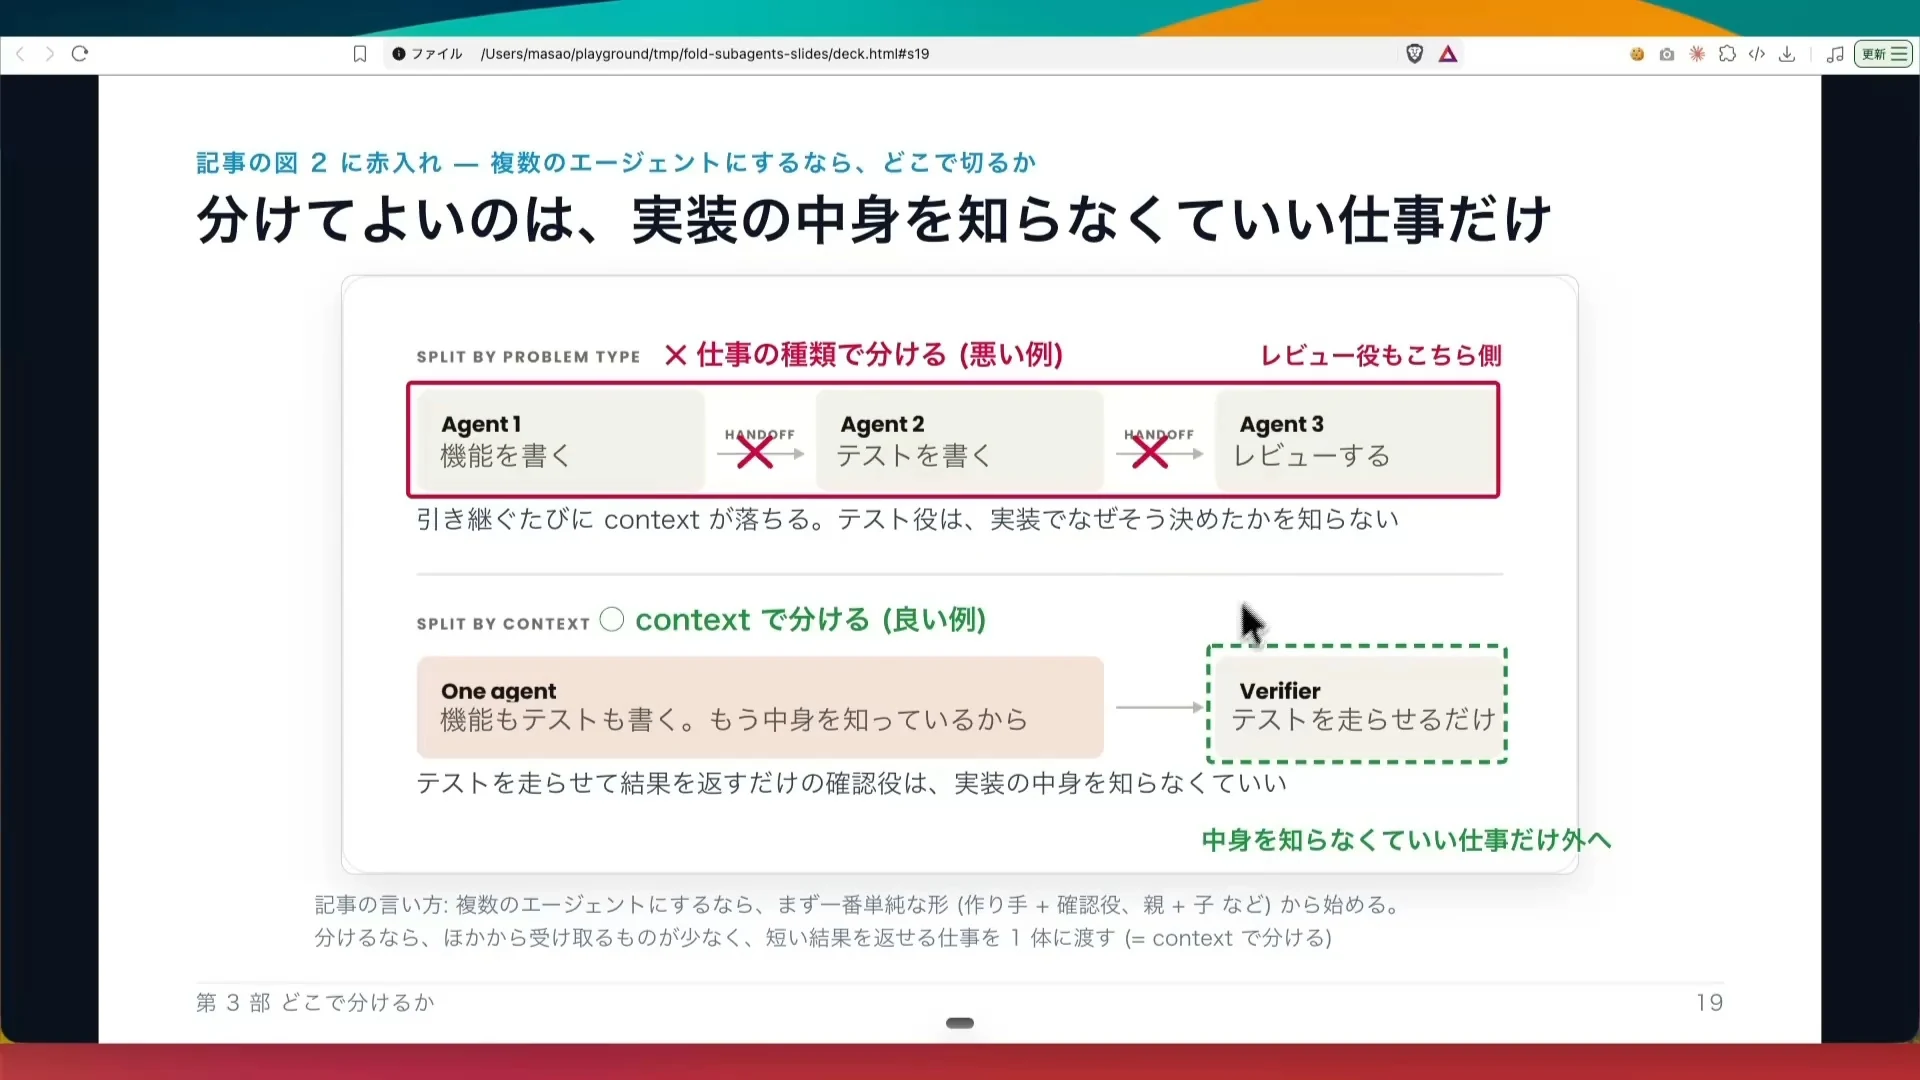
Task: Select the dashed Verifier box
Action: [x=1357, y=704]
